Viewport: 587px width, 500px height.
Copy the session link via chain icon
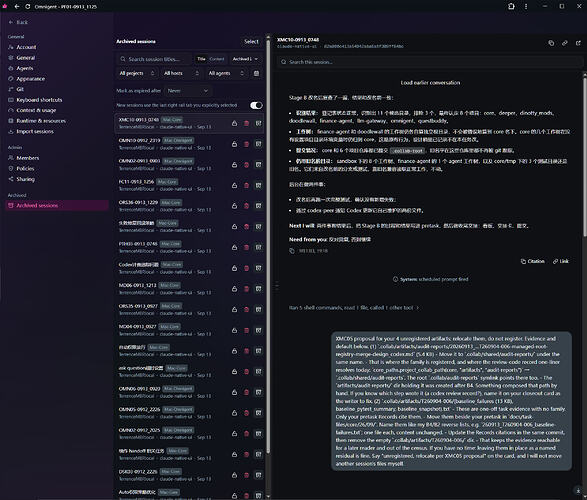565,43
